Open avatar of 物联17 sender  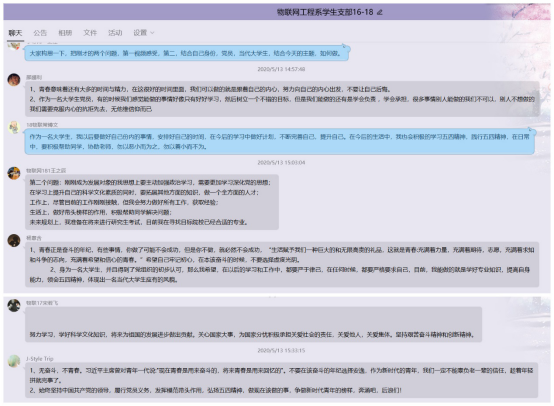pyautogui.click(x=14, y=306)
